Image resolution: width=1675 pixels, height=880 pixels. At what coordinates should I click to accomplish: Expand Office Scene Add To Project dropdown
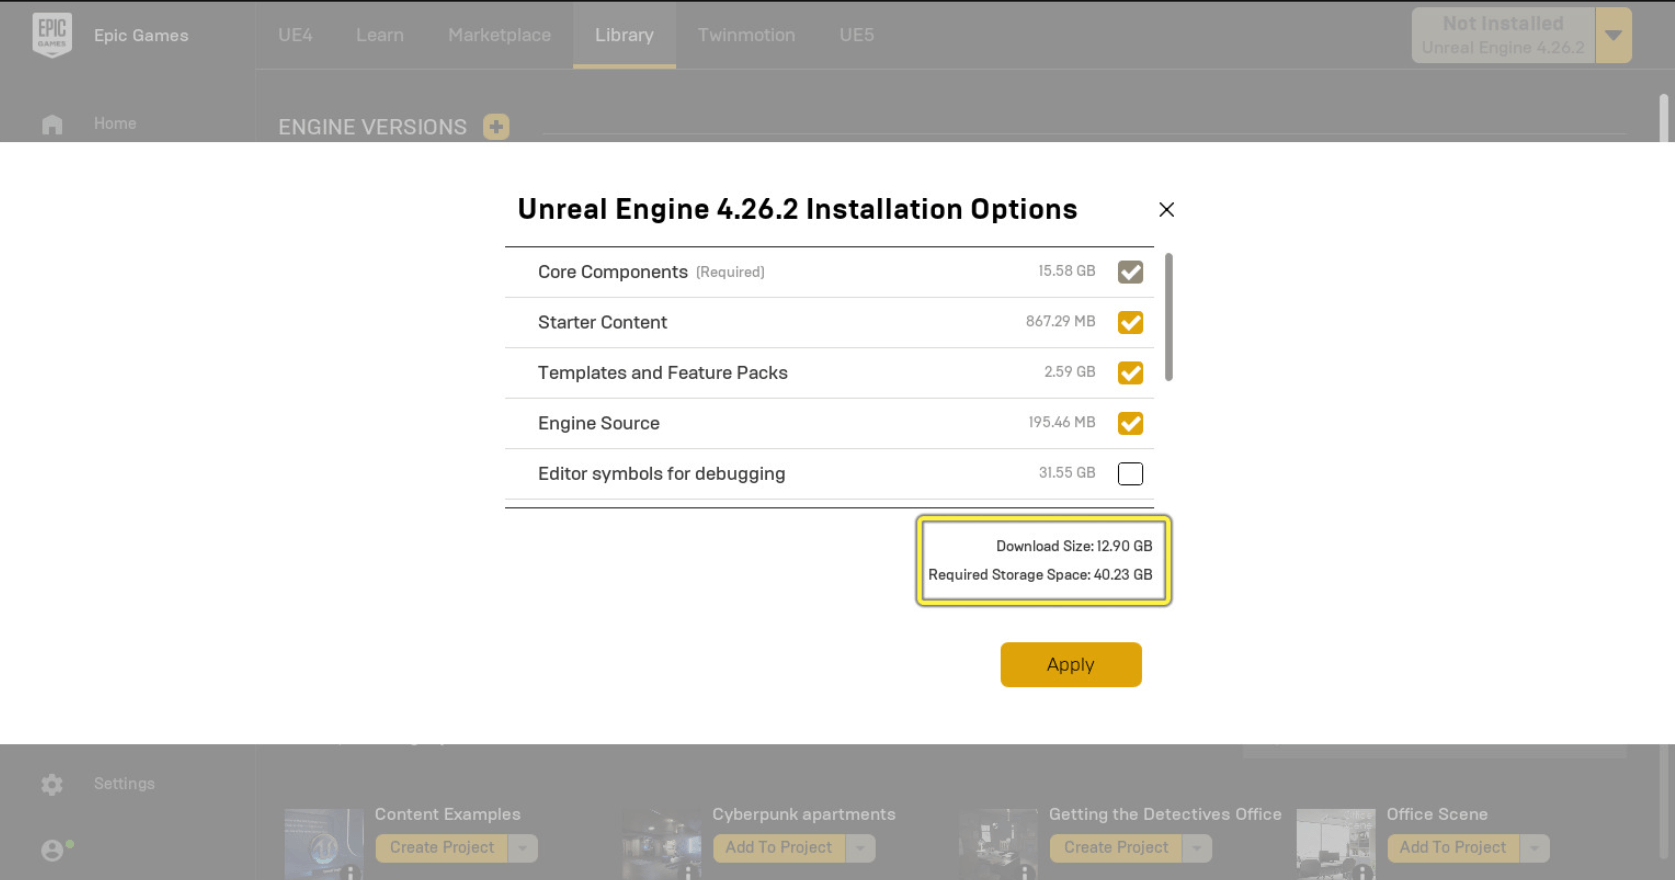pos(1534,848)
